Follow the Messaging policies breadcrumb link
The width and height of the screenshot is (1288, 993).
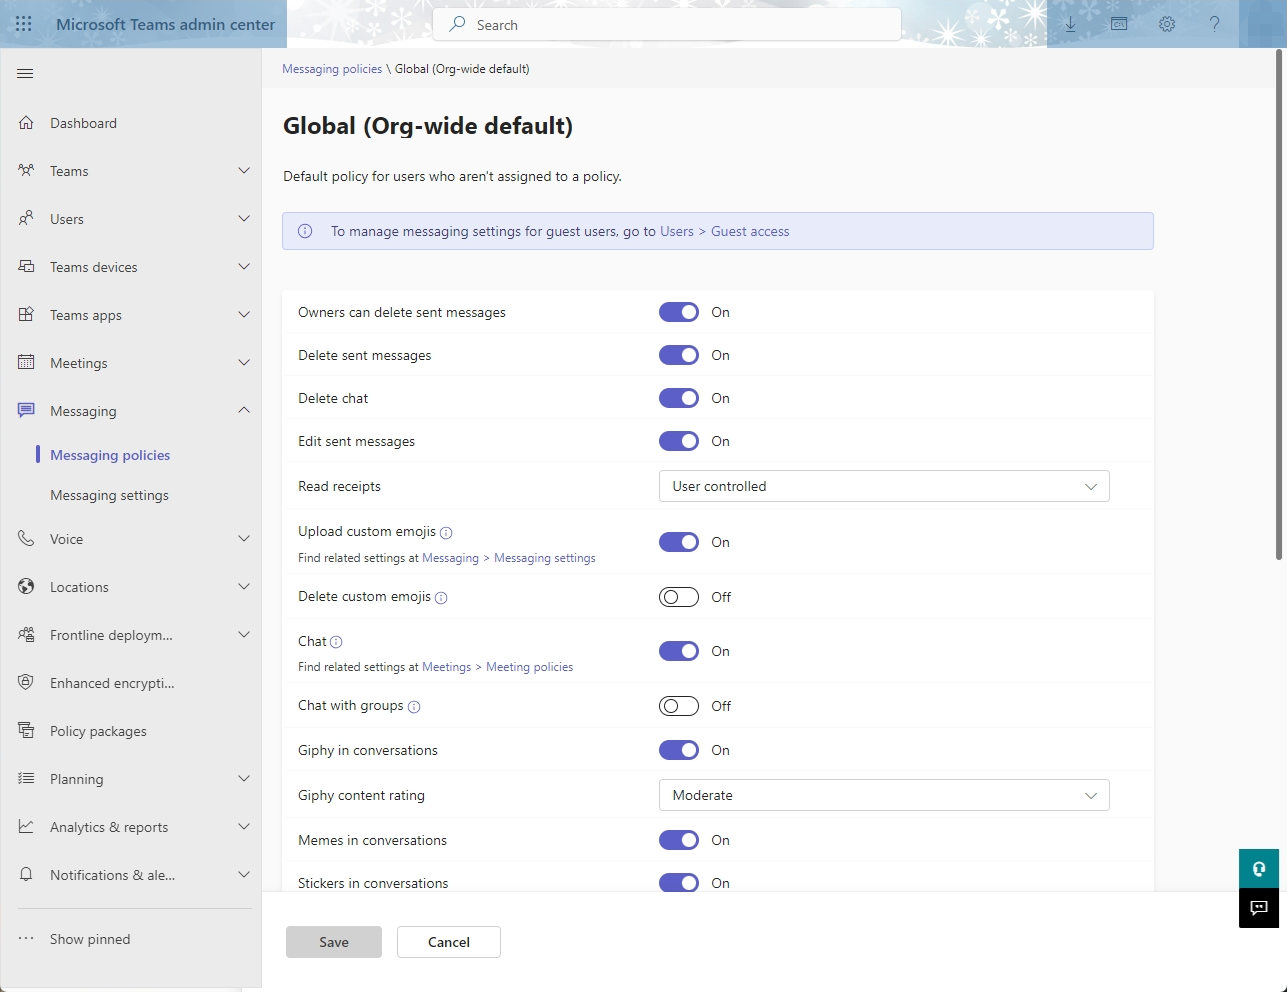(332, 69)
